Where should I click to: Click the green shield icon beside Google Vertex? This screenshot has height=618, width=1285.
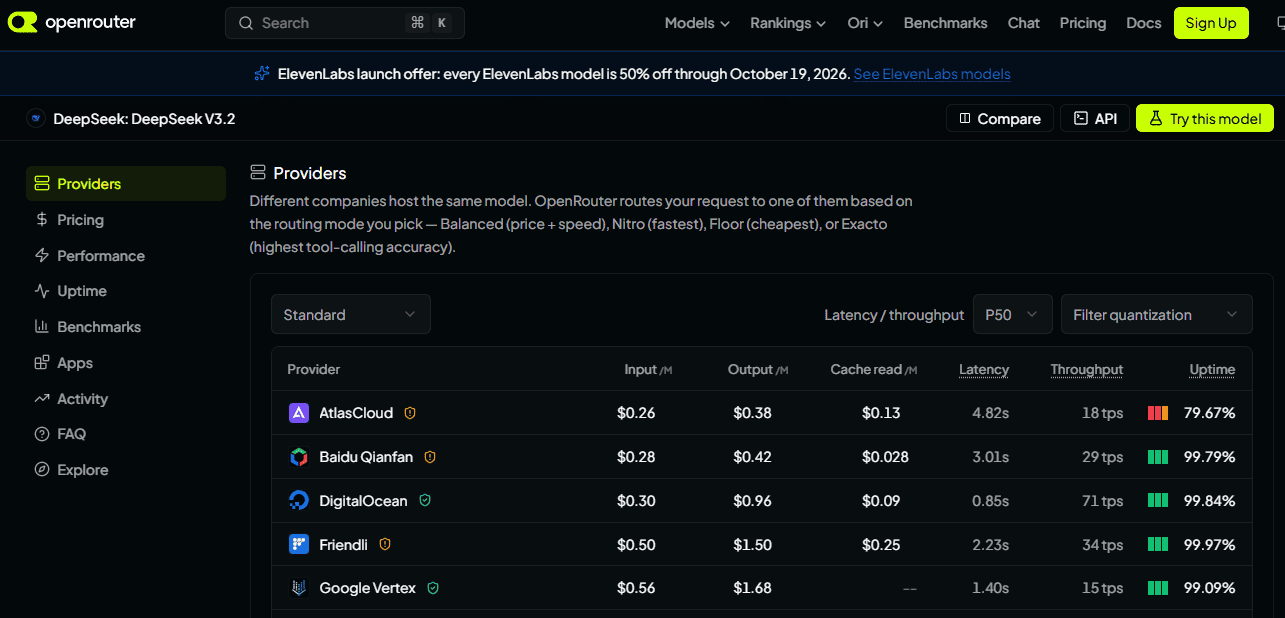(433, 588)
